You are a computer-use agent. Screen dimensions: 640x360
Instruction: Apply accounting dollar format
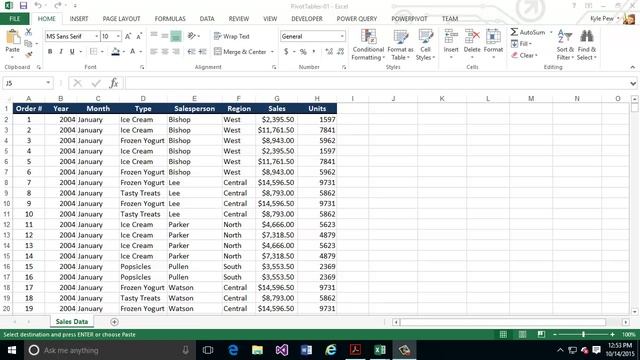[x=286, y=52]
